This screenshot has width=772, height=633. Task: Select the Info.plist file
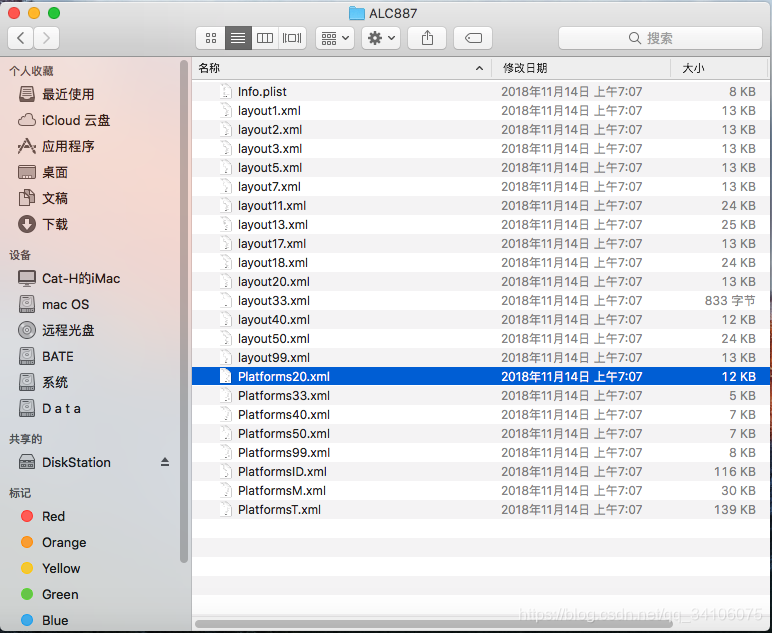480,92
